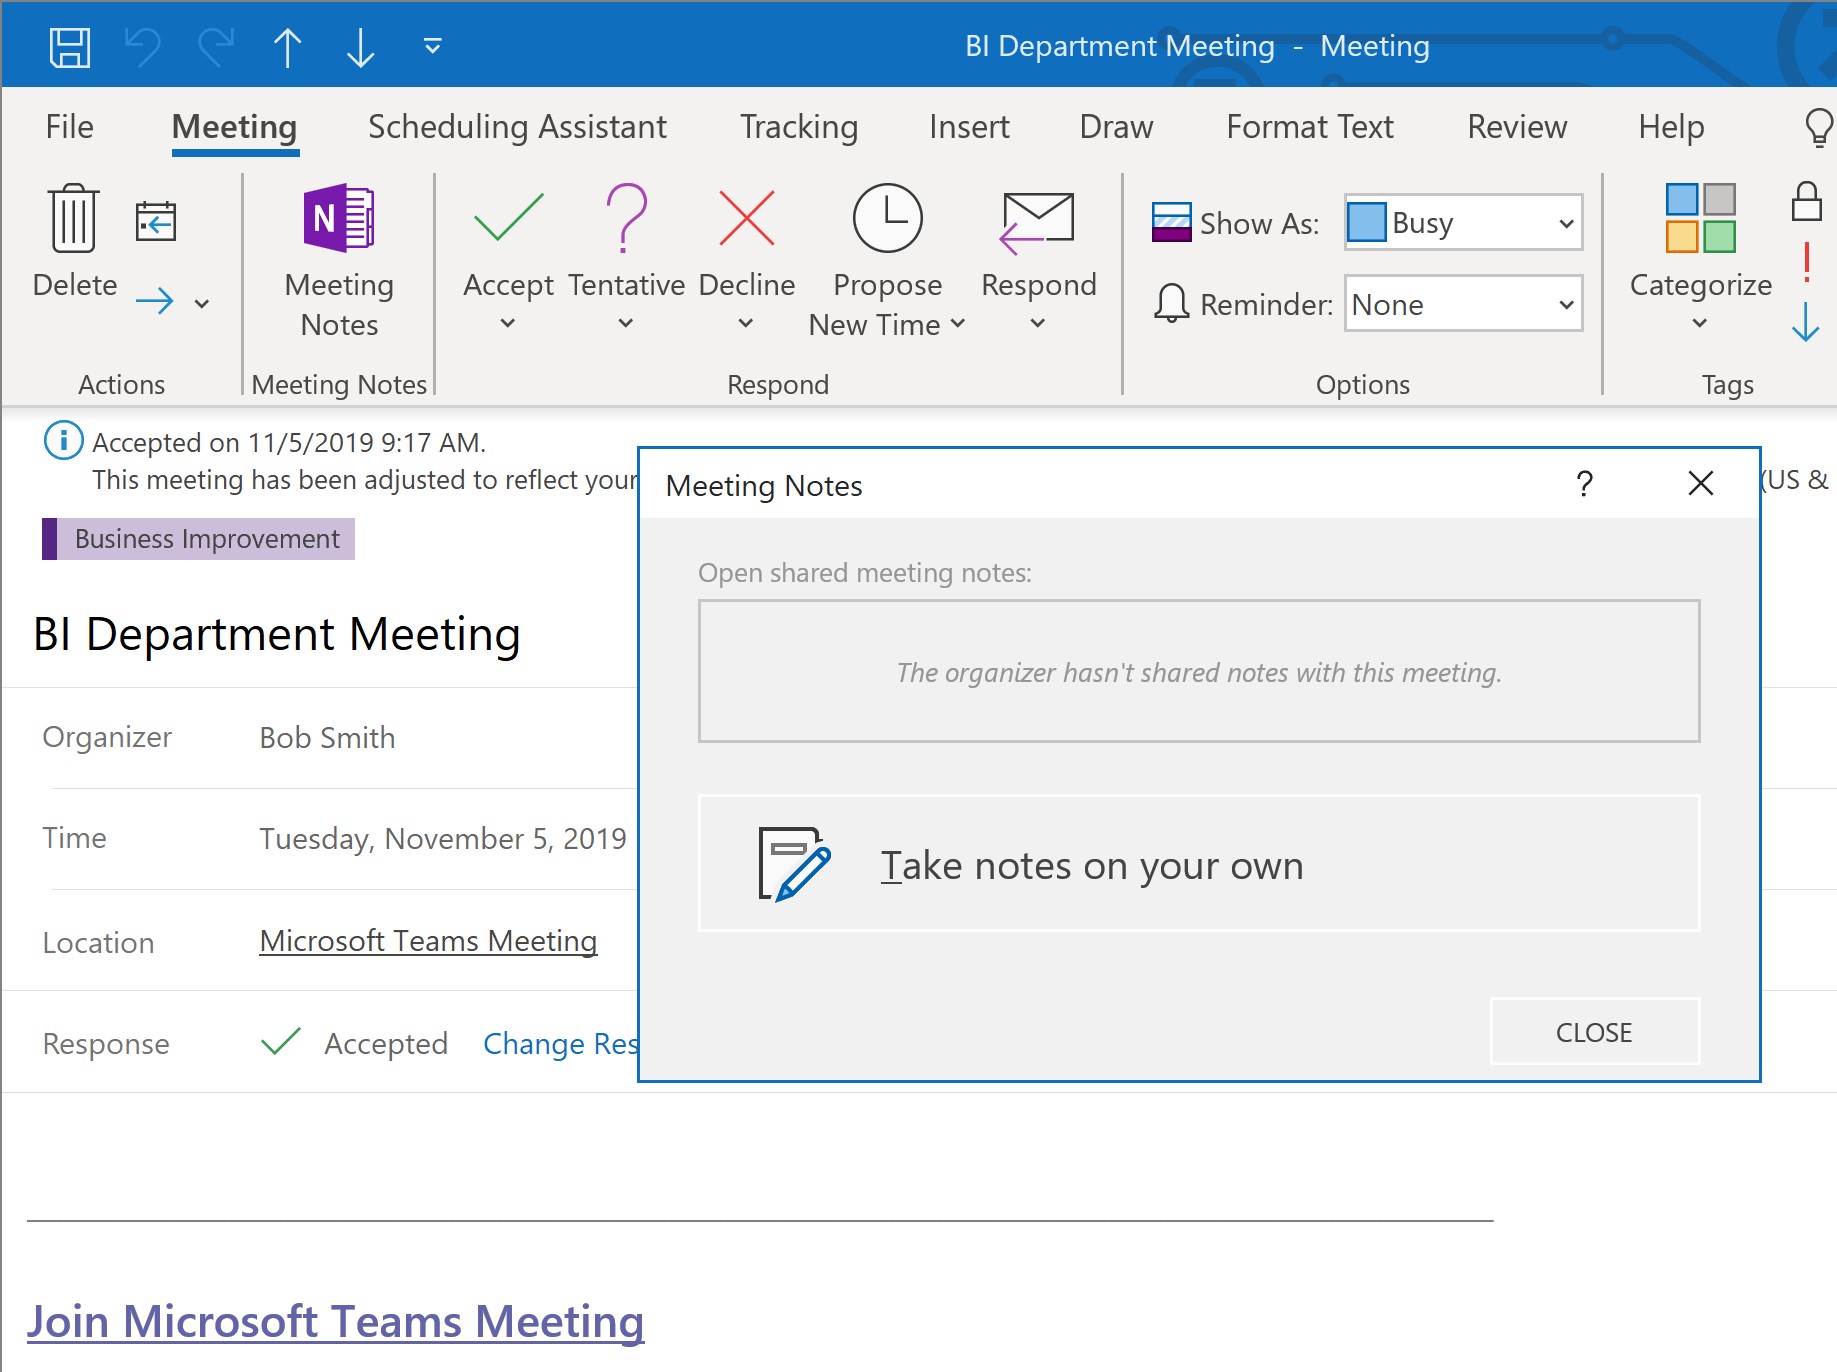
Task: Open the Tracking tab
Action: pyautogui.click(x=799, y=127)
